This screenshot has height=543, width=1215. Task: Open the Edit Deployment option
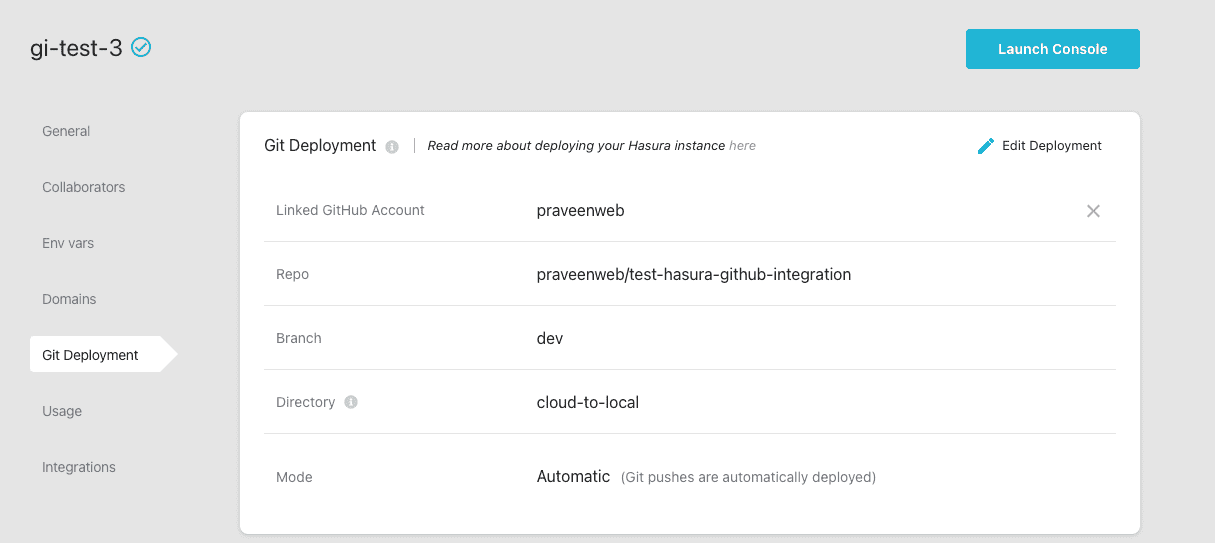click(1051, 146)
